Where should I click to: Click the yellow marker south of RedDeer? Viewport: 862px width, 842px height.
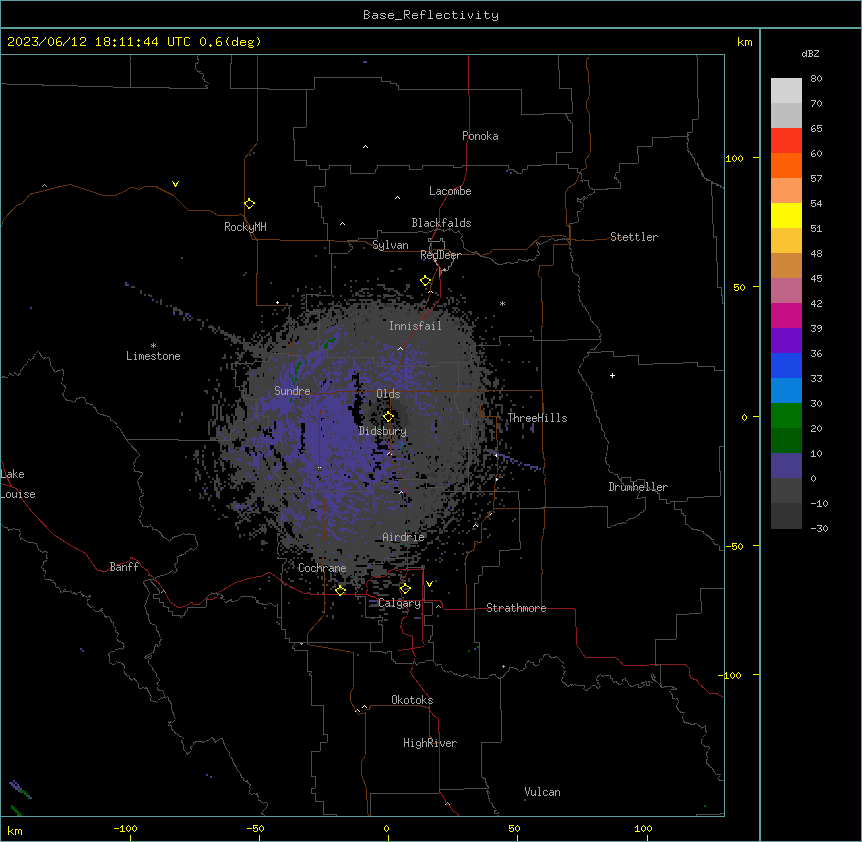click(426, 281)
